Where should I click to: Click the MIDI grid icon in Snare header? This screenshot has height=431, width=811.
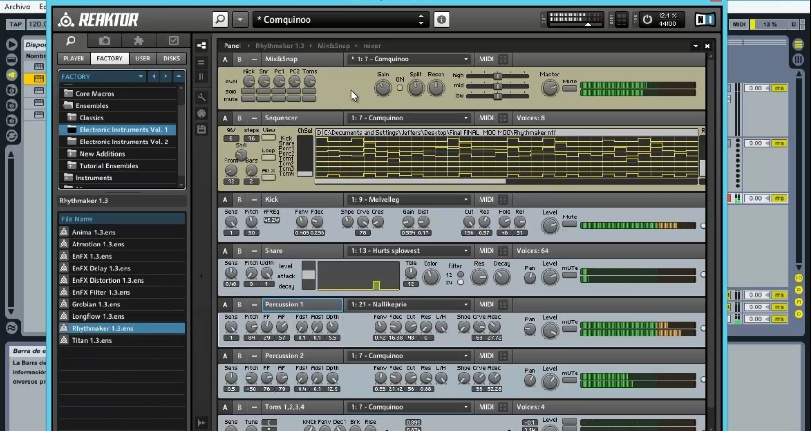click(503, 250)
